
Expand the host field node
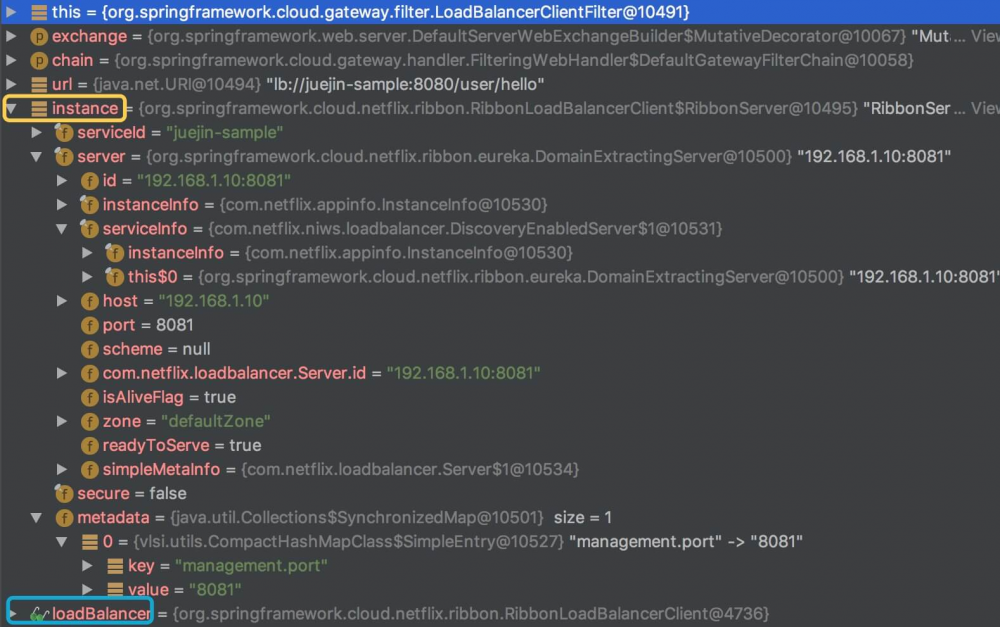62,301
